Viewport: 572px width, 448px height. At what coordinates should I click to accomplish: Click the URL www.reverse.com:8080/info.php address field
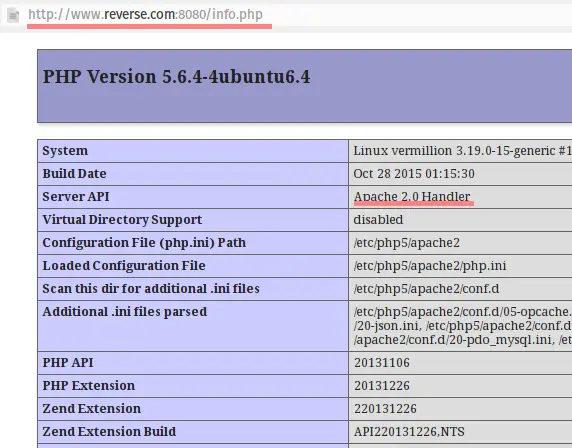[146, 15]
